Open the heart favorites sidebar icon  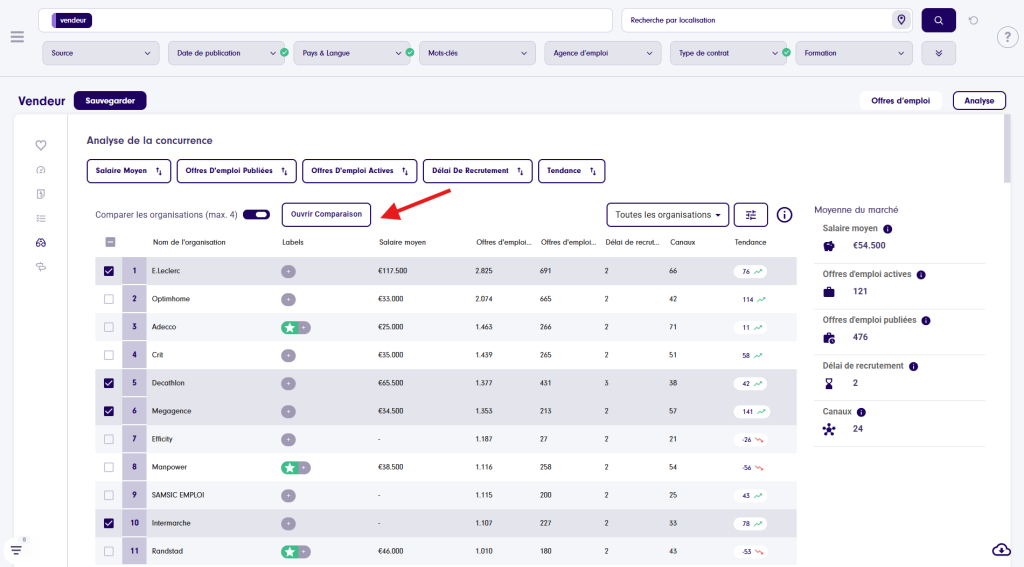[x=41, y=146]
